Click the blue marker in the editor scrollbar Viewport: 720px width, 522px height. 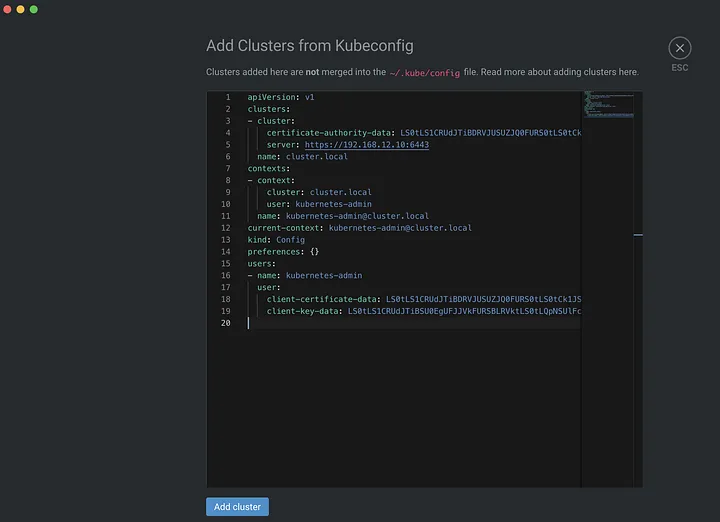click(x=637, y=235)
